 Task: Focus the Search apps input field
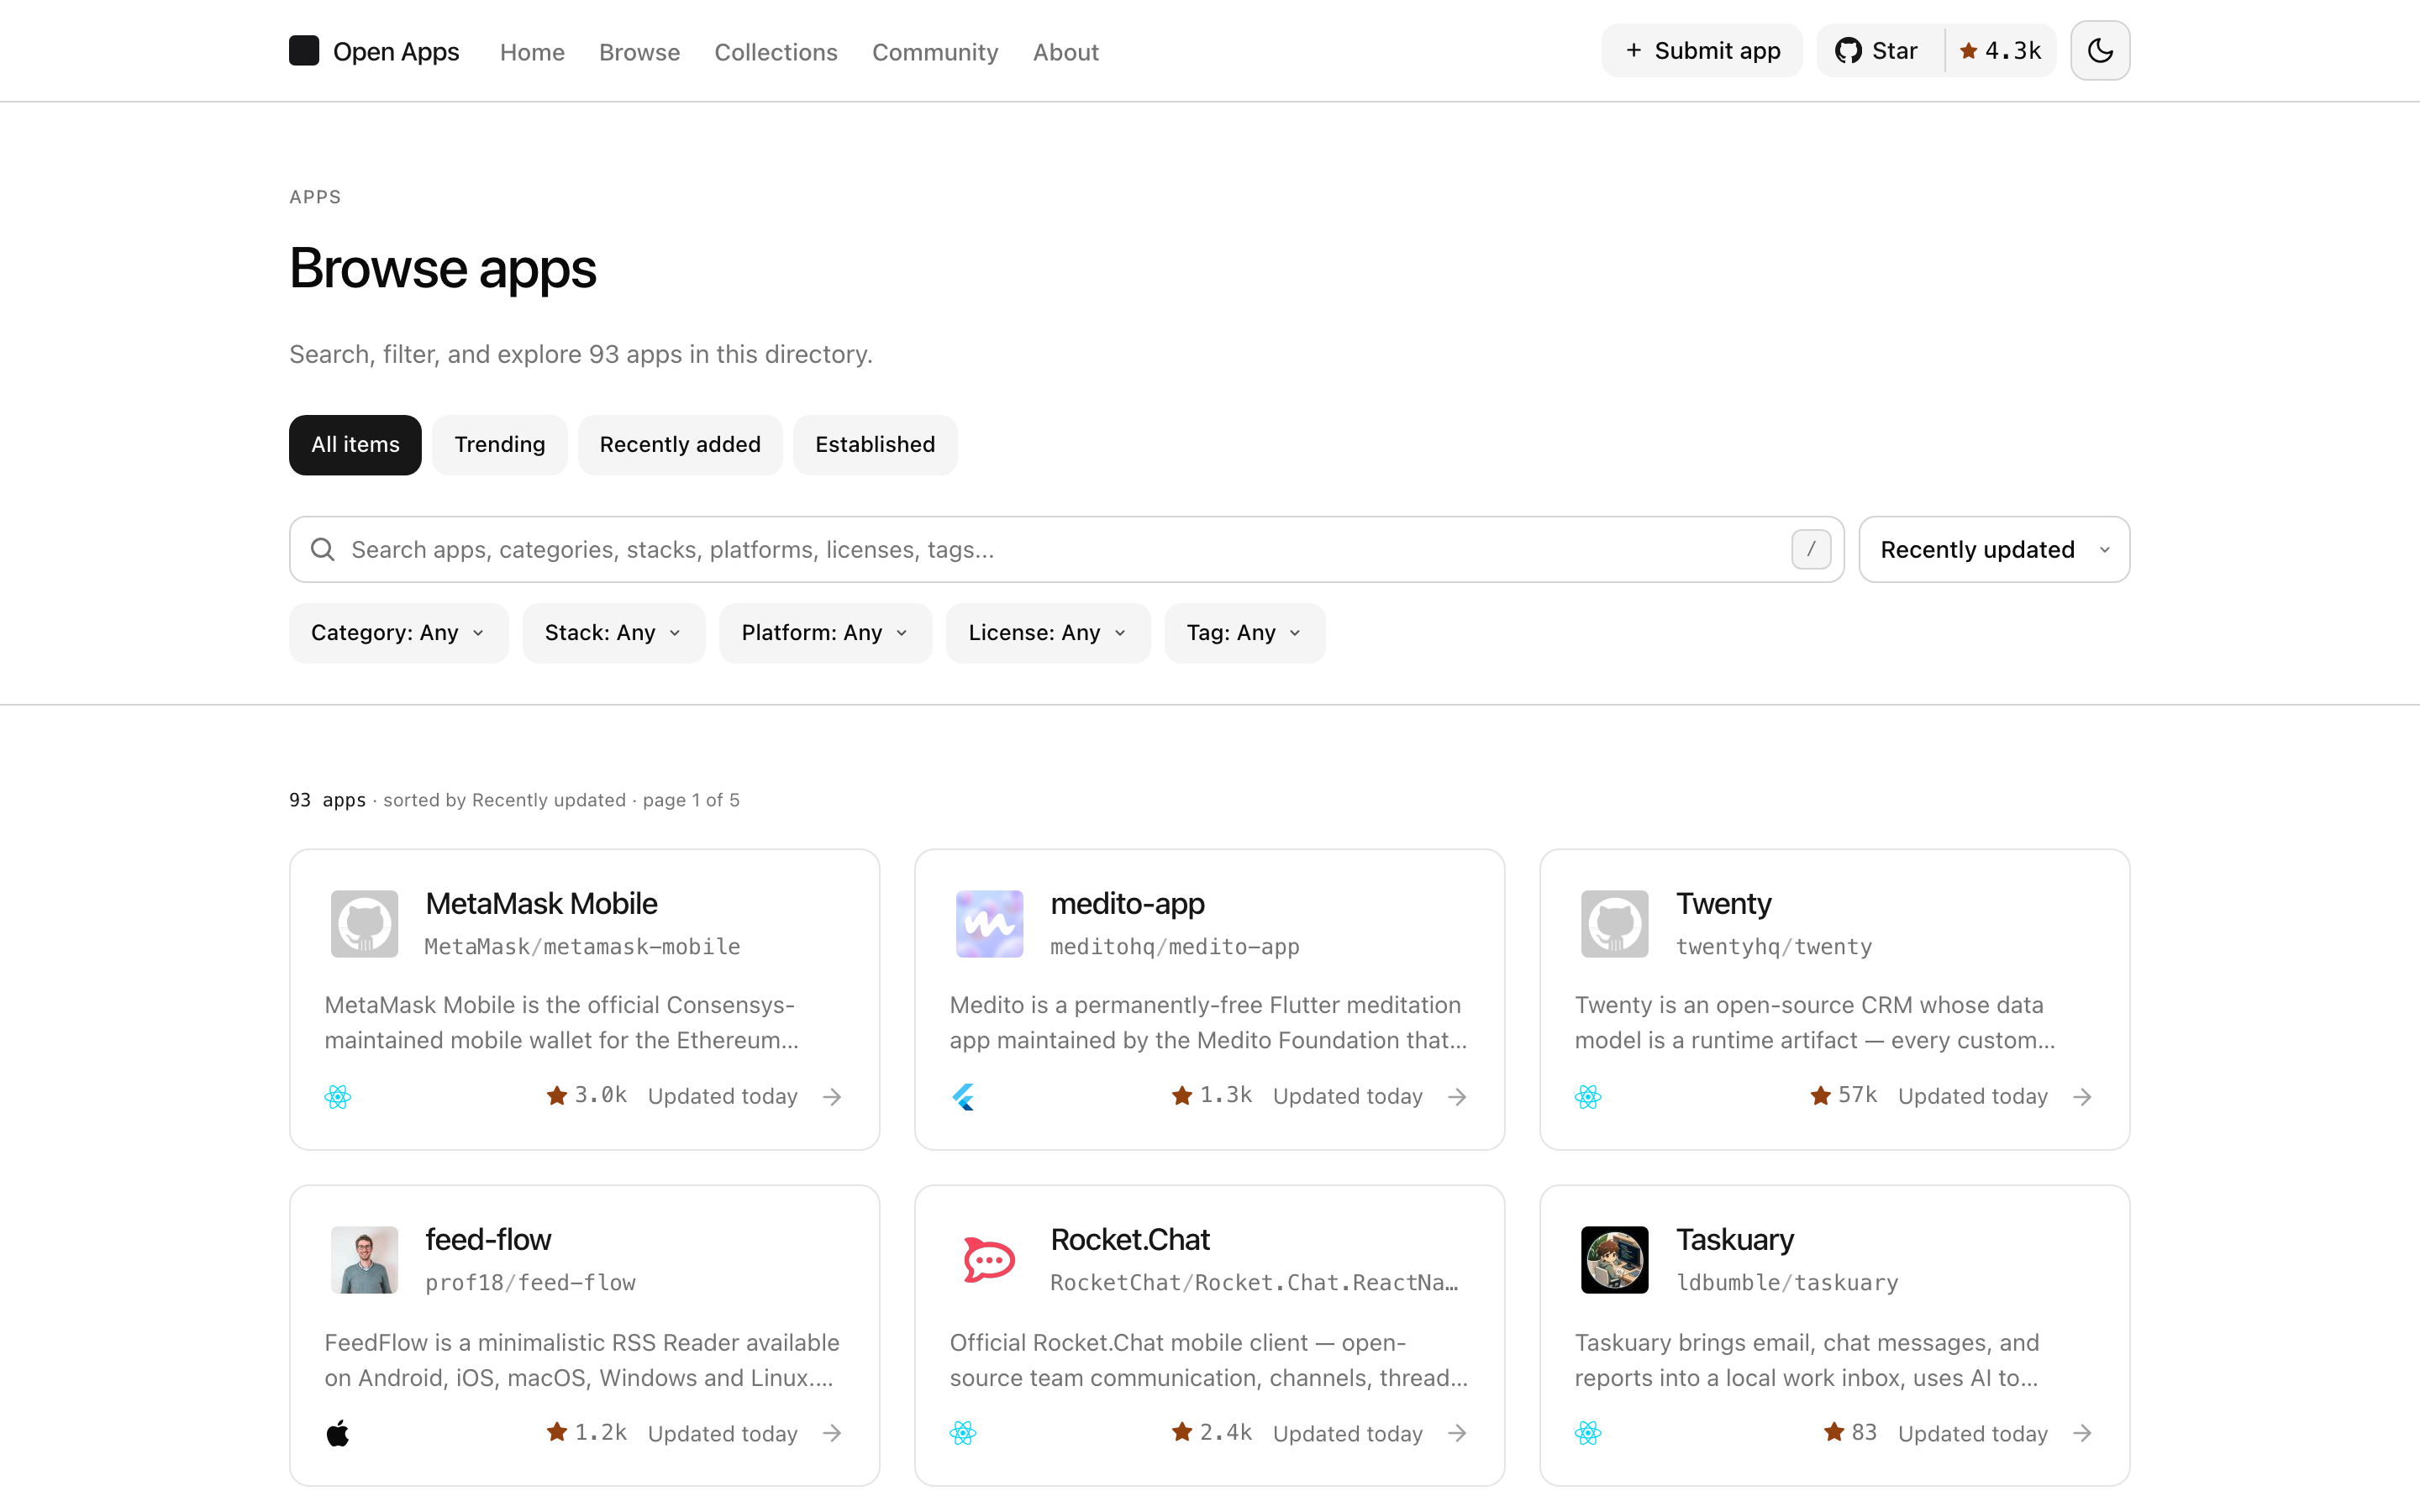tap(1066, 549)
